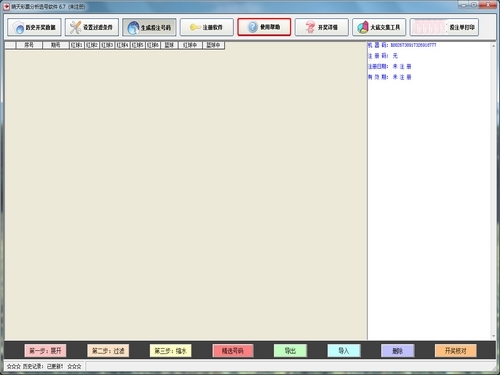The width and height of the screenshot is (500, 375).
Task: Select 生成投注号码 globe toolbar button
Action: tap(149, 27)
